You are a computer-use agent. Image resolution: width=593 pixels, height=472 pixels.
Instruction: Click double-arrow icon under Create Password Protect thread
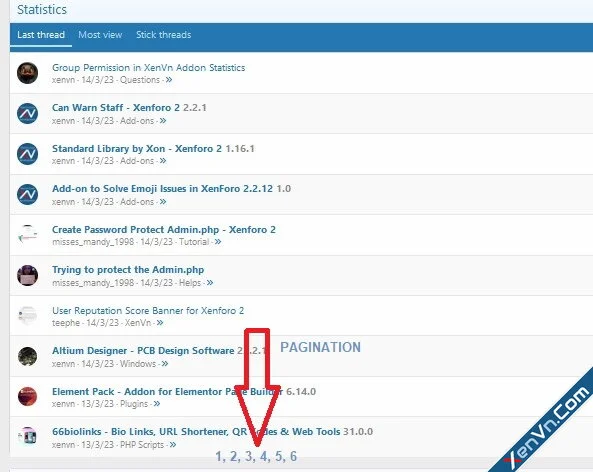(218, 242)
